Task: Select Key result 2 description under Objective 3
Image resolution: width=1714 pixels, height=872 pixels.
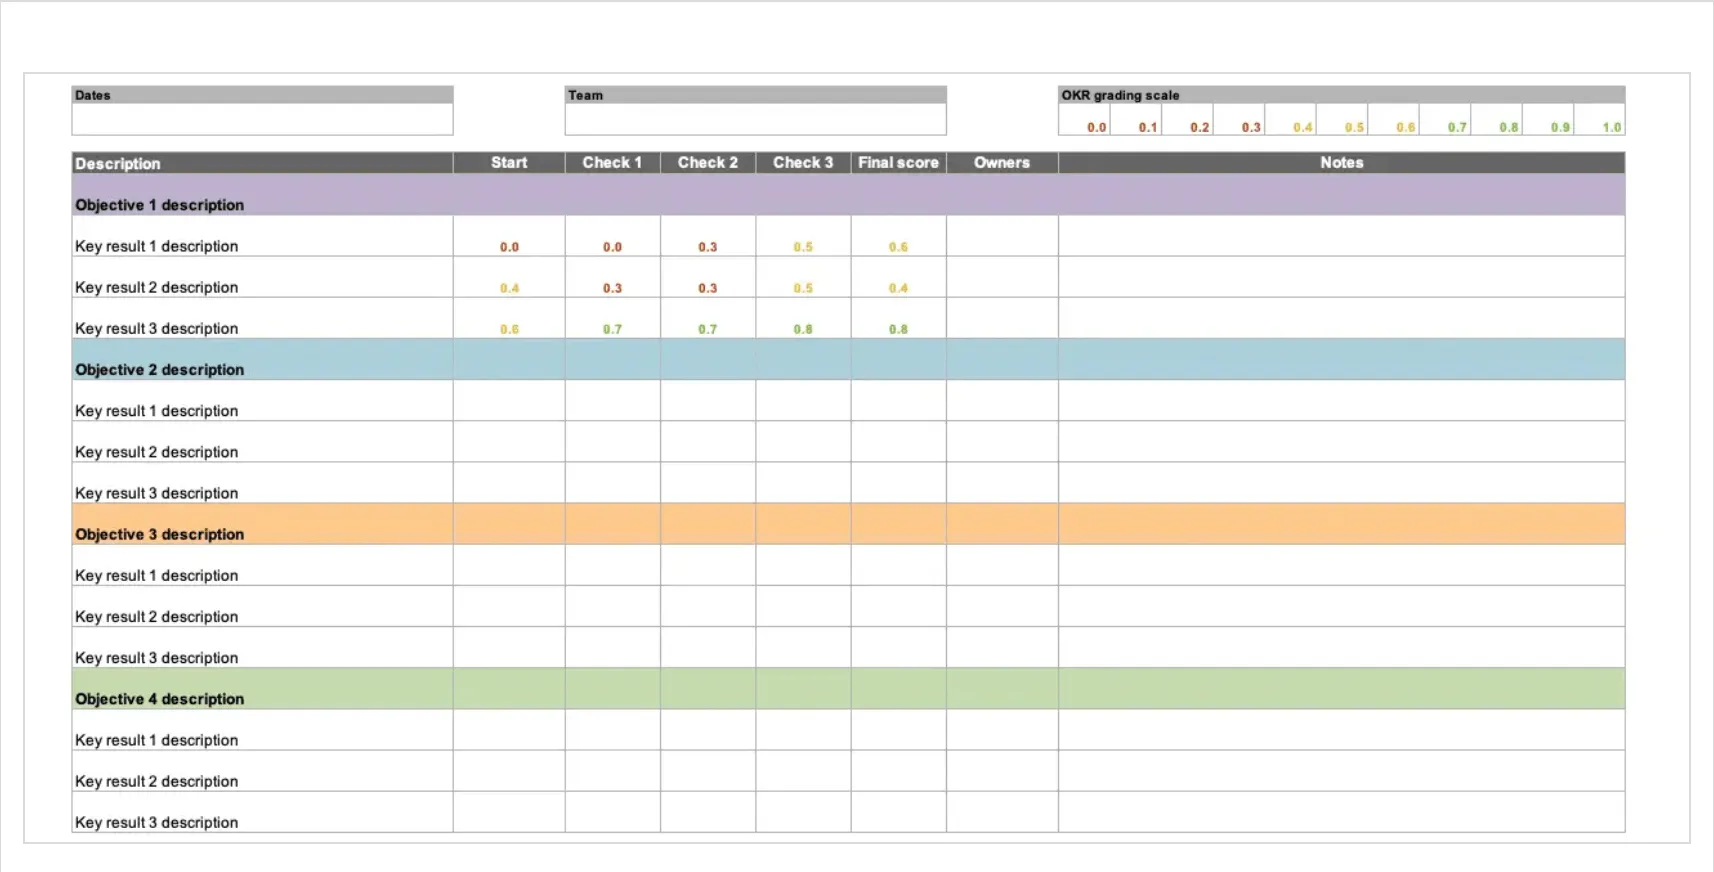Action: click(156, 617)
